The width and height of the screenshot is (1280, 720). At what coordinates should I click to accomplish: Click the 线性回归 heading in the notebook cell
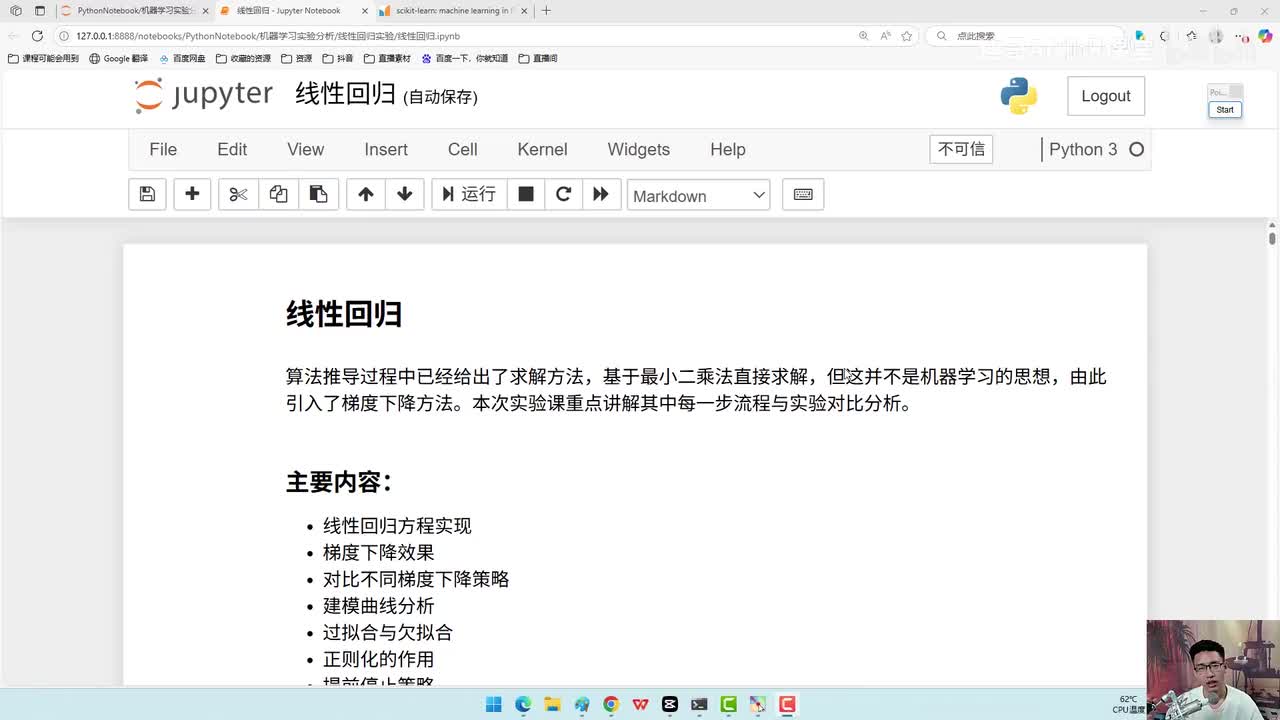point(344,314)
